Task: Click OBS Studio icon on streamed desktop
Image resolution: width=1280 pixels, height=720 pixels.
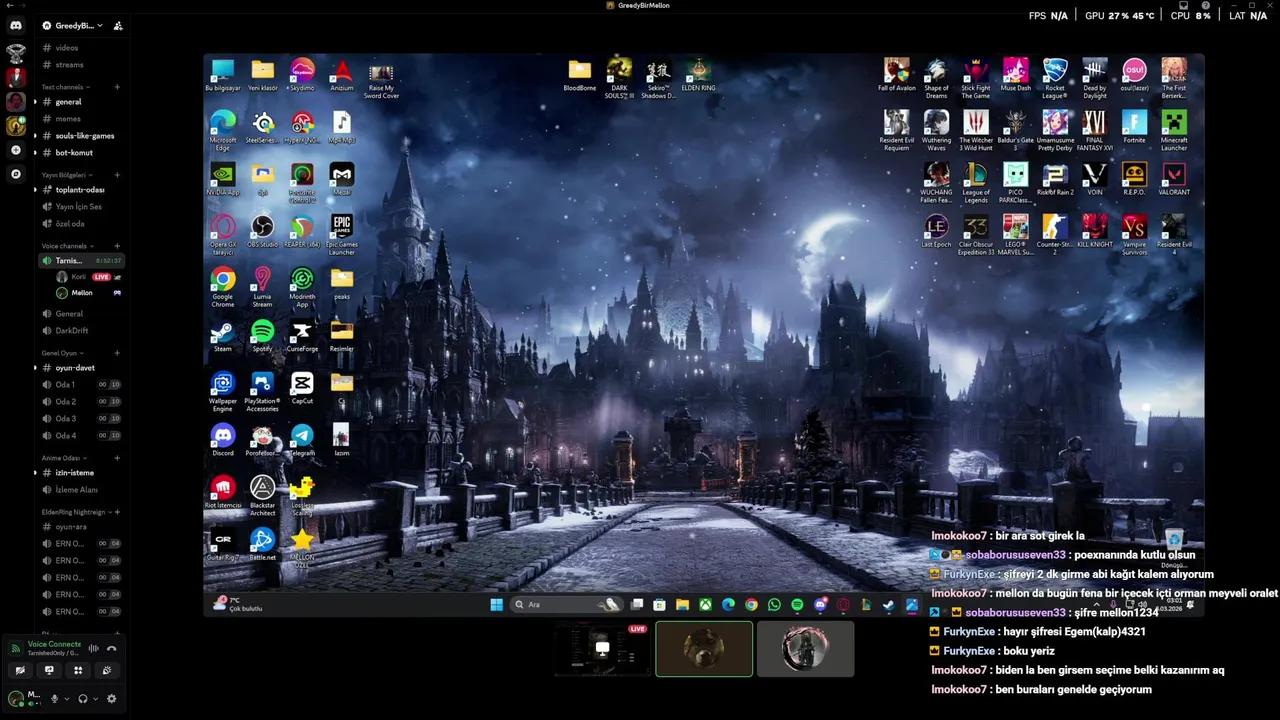Action: [x=262, y=231]
